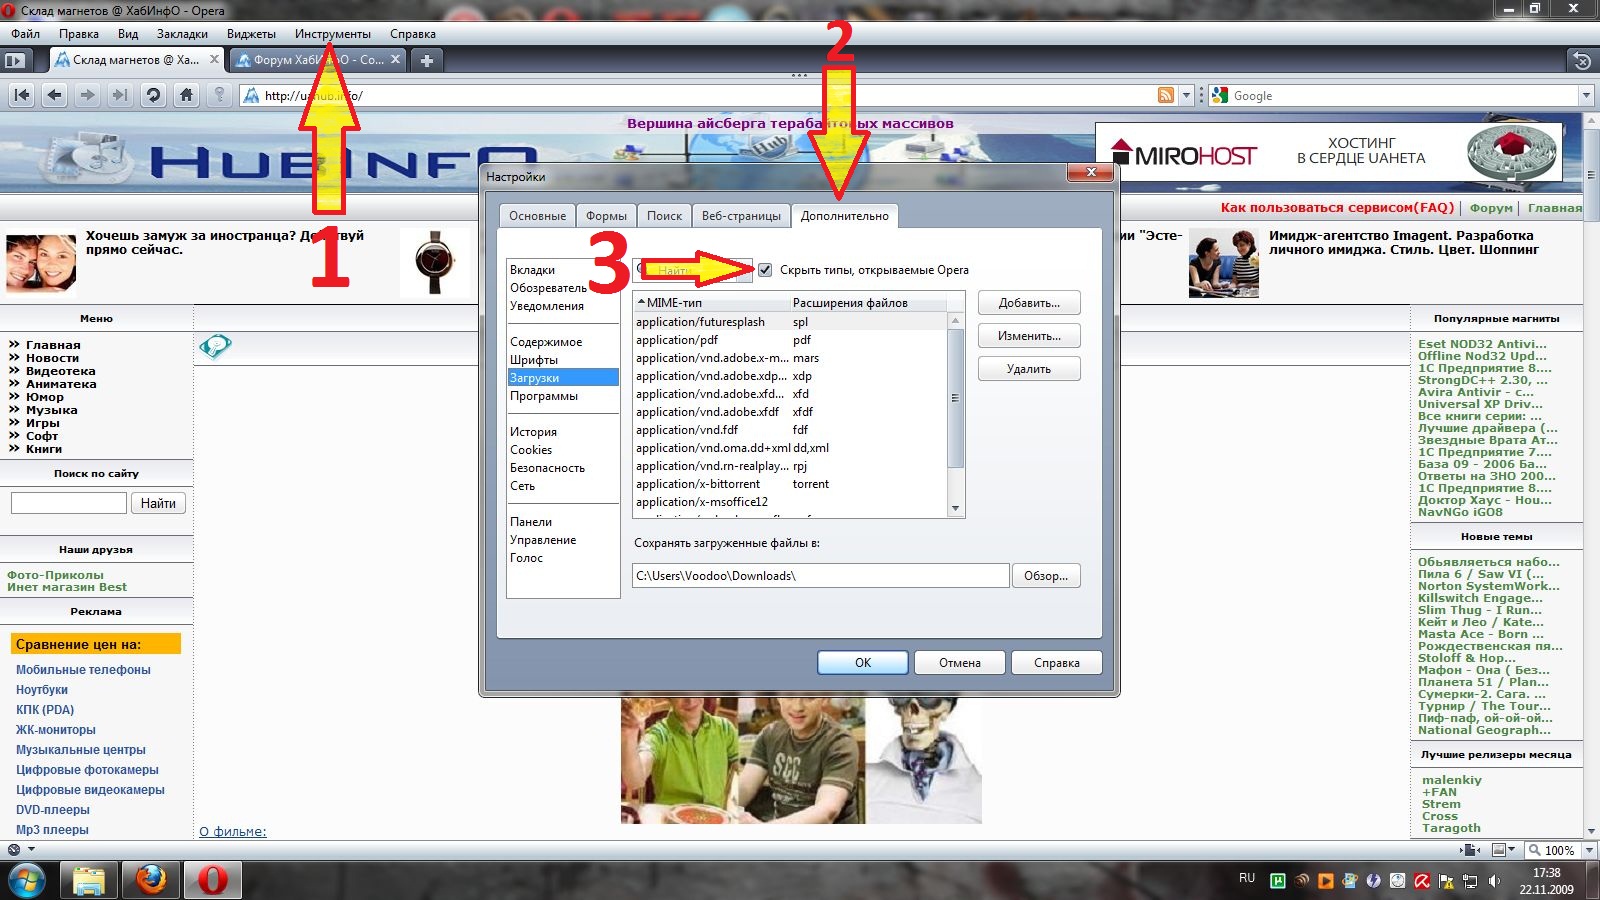Switch to the 'Основные' settings tab
The width and height of the screenshot is (1600, 900).
(x=537, y=216)
